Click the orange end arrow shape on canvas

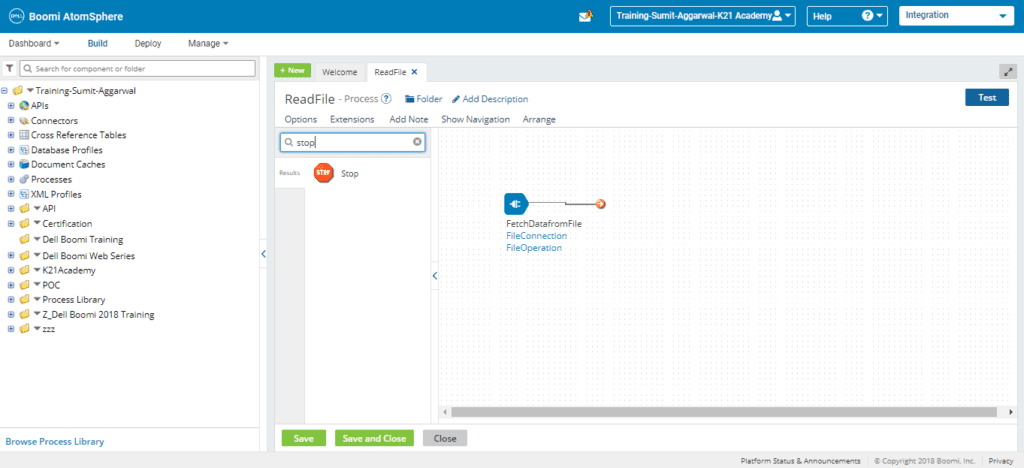tap(600, 204)
